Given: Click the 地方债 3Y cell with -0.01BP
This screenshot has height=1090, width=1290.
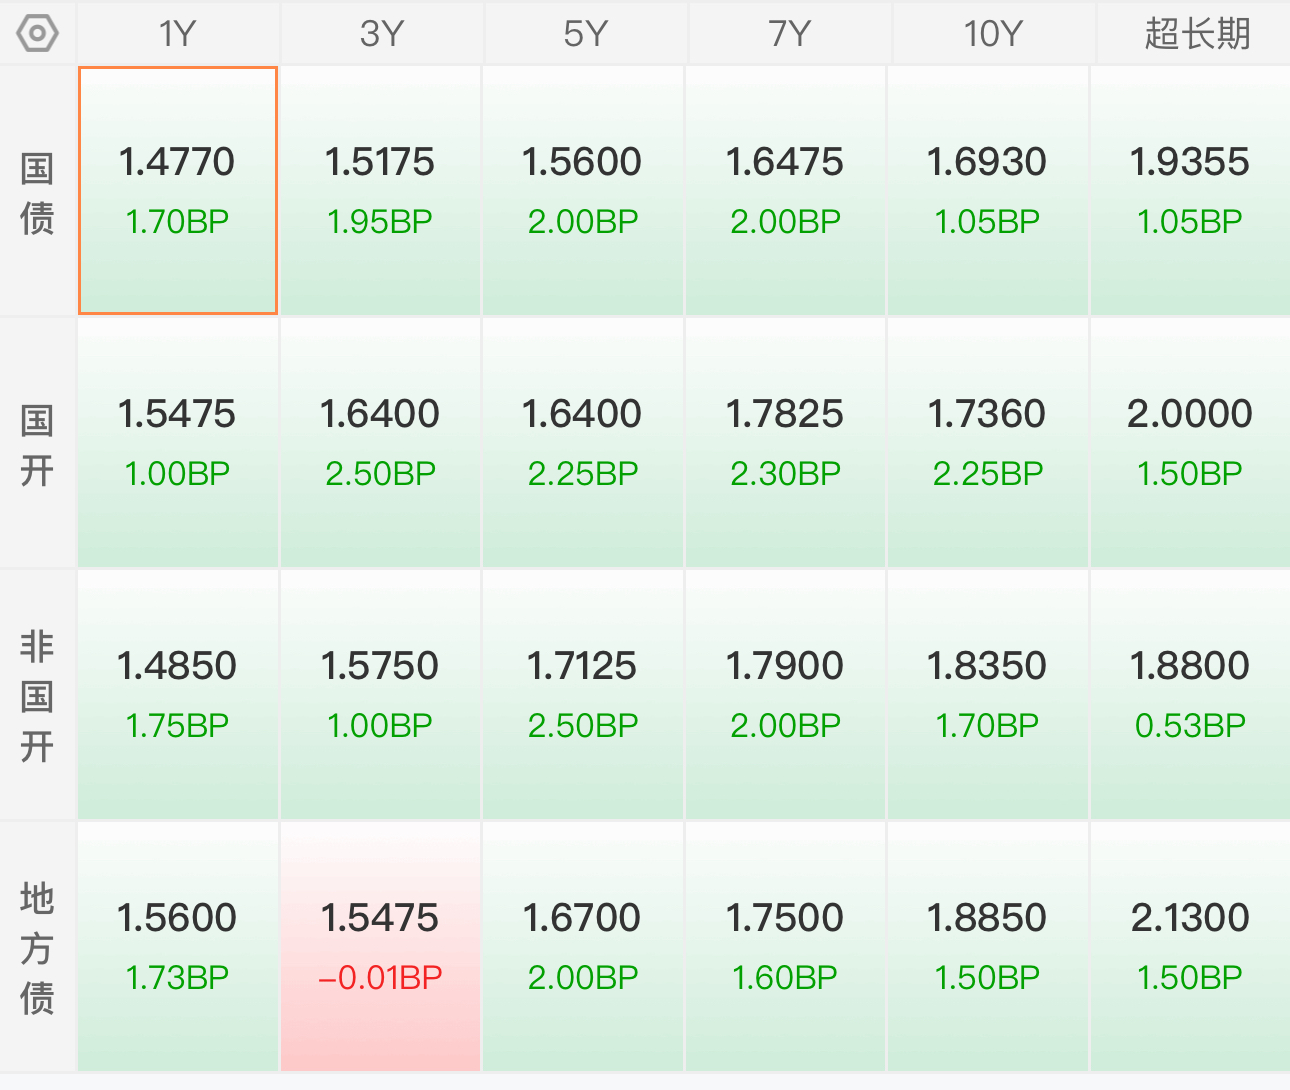Looking at the screenshot, I should click(x=381, y=946).
